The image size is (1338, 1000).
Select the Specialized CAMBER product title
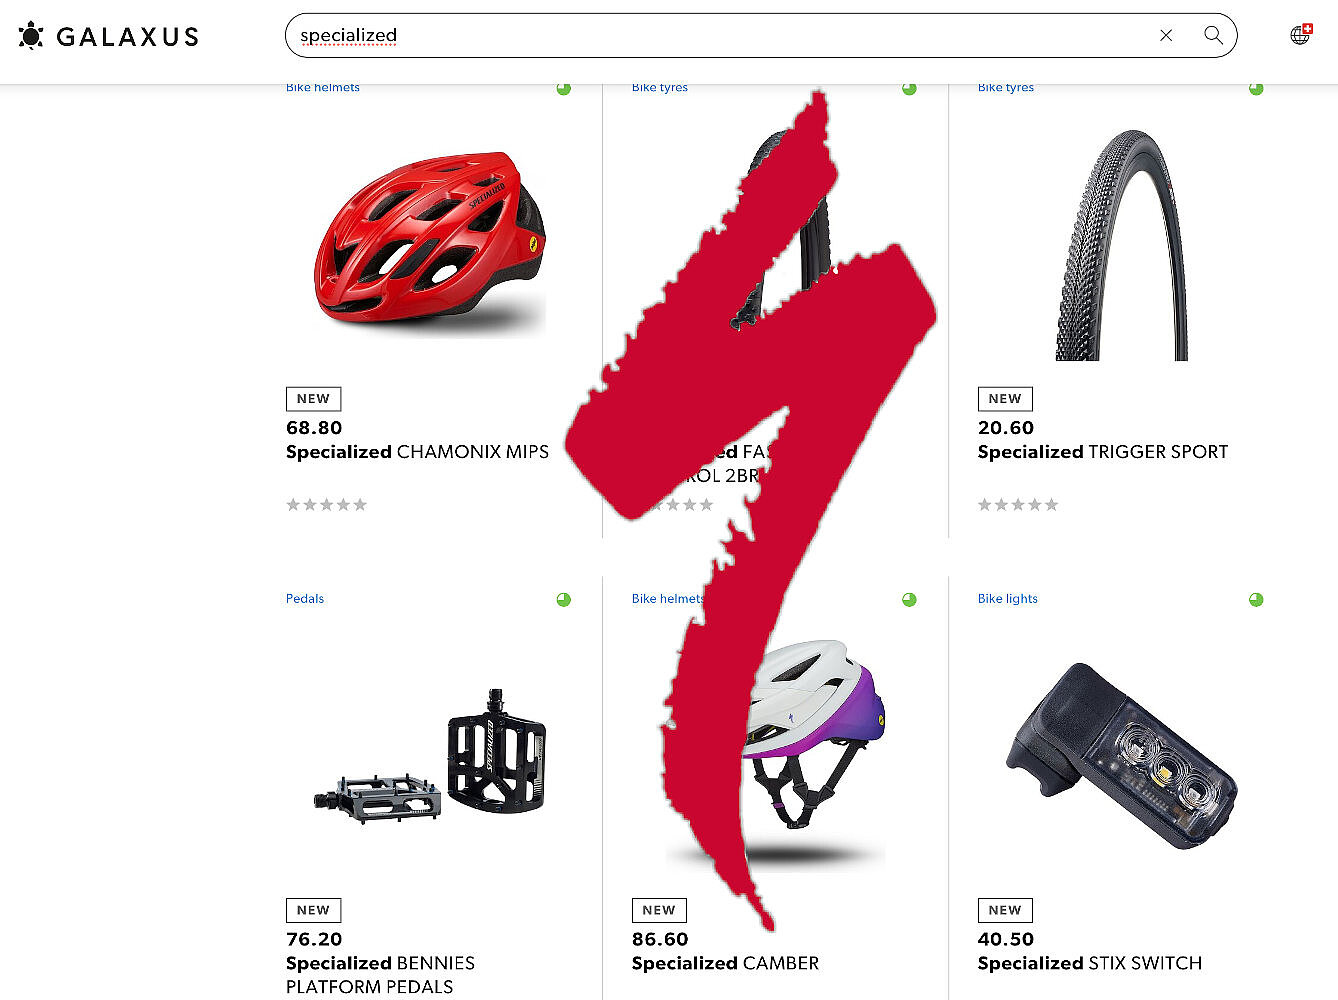pos(725,963)
